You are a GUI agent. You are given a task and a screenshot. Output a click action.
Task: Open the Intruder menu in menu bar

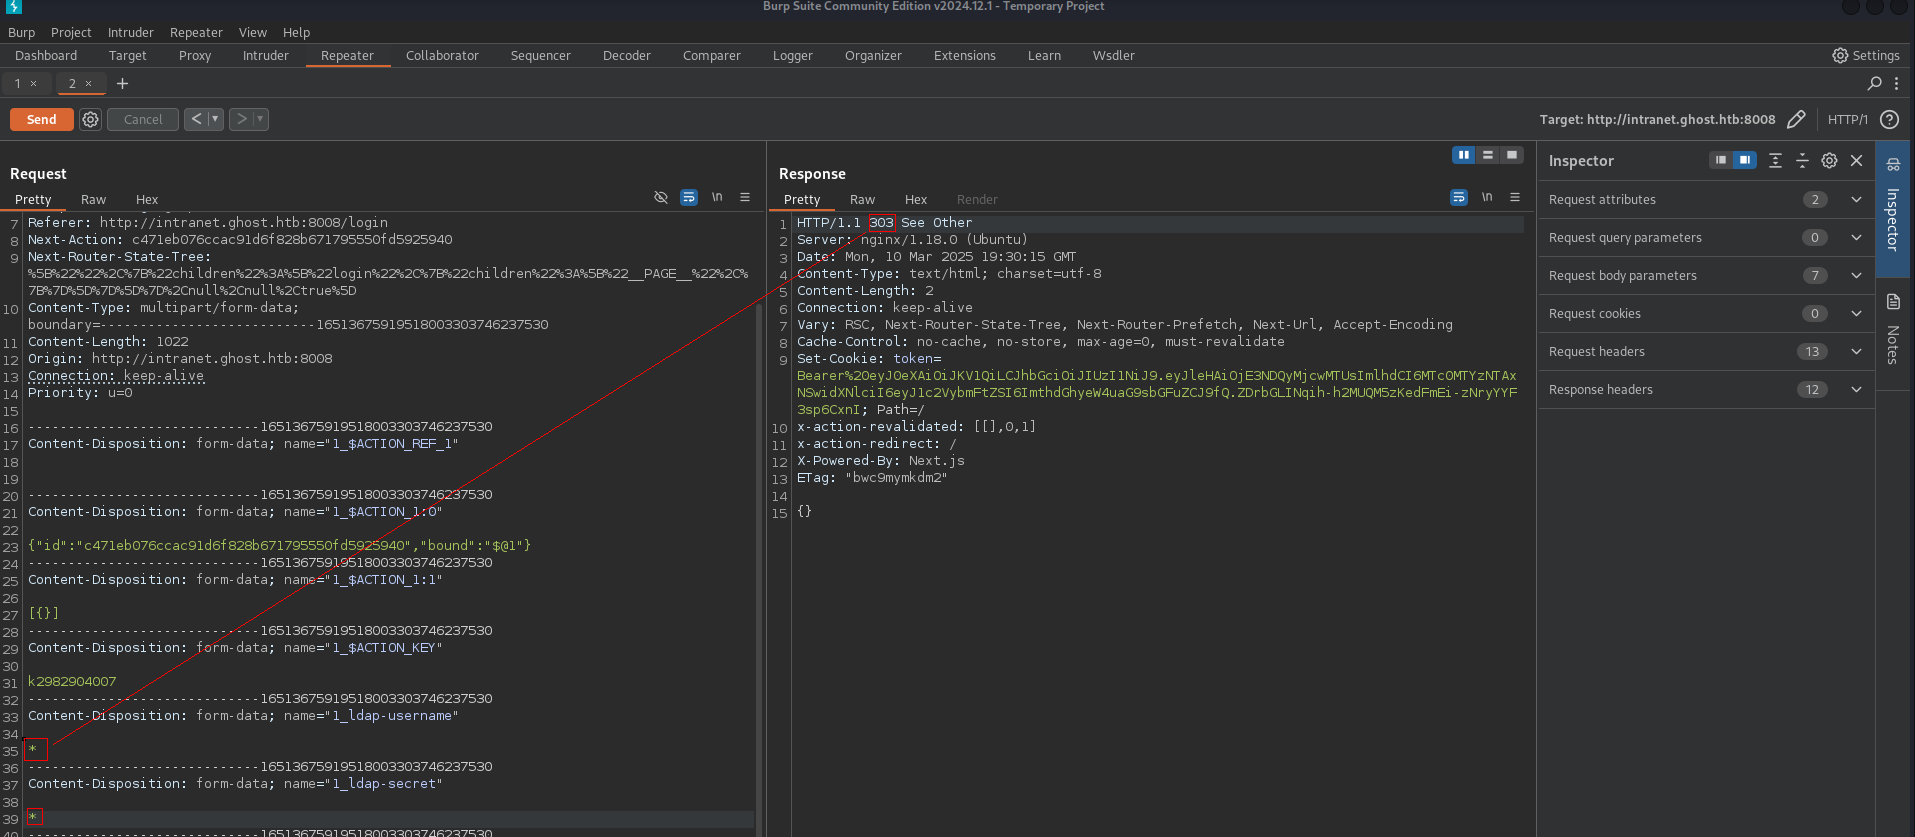131,32
